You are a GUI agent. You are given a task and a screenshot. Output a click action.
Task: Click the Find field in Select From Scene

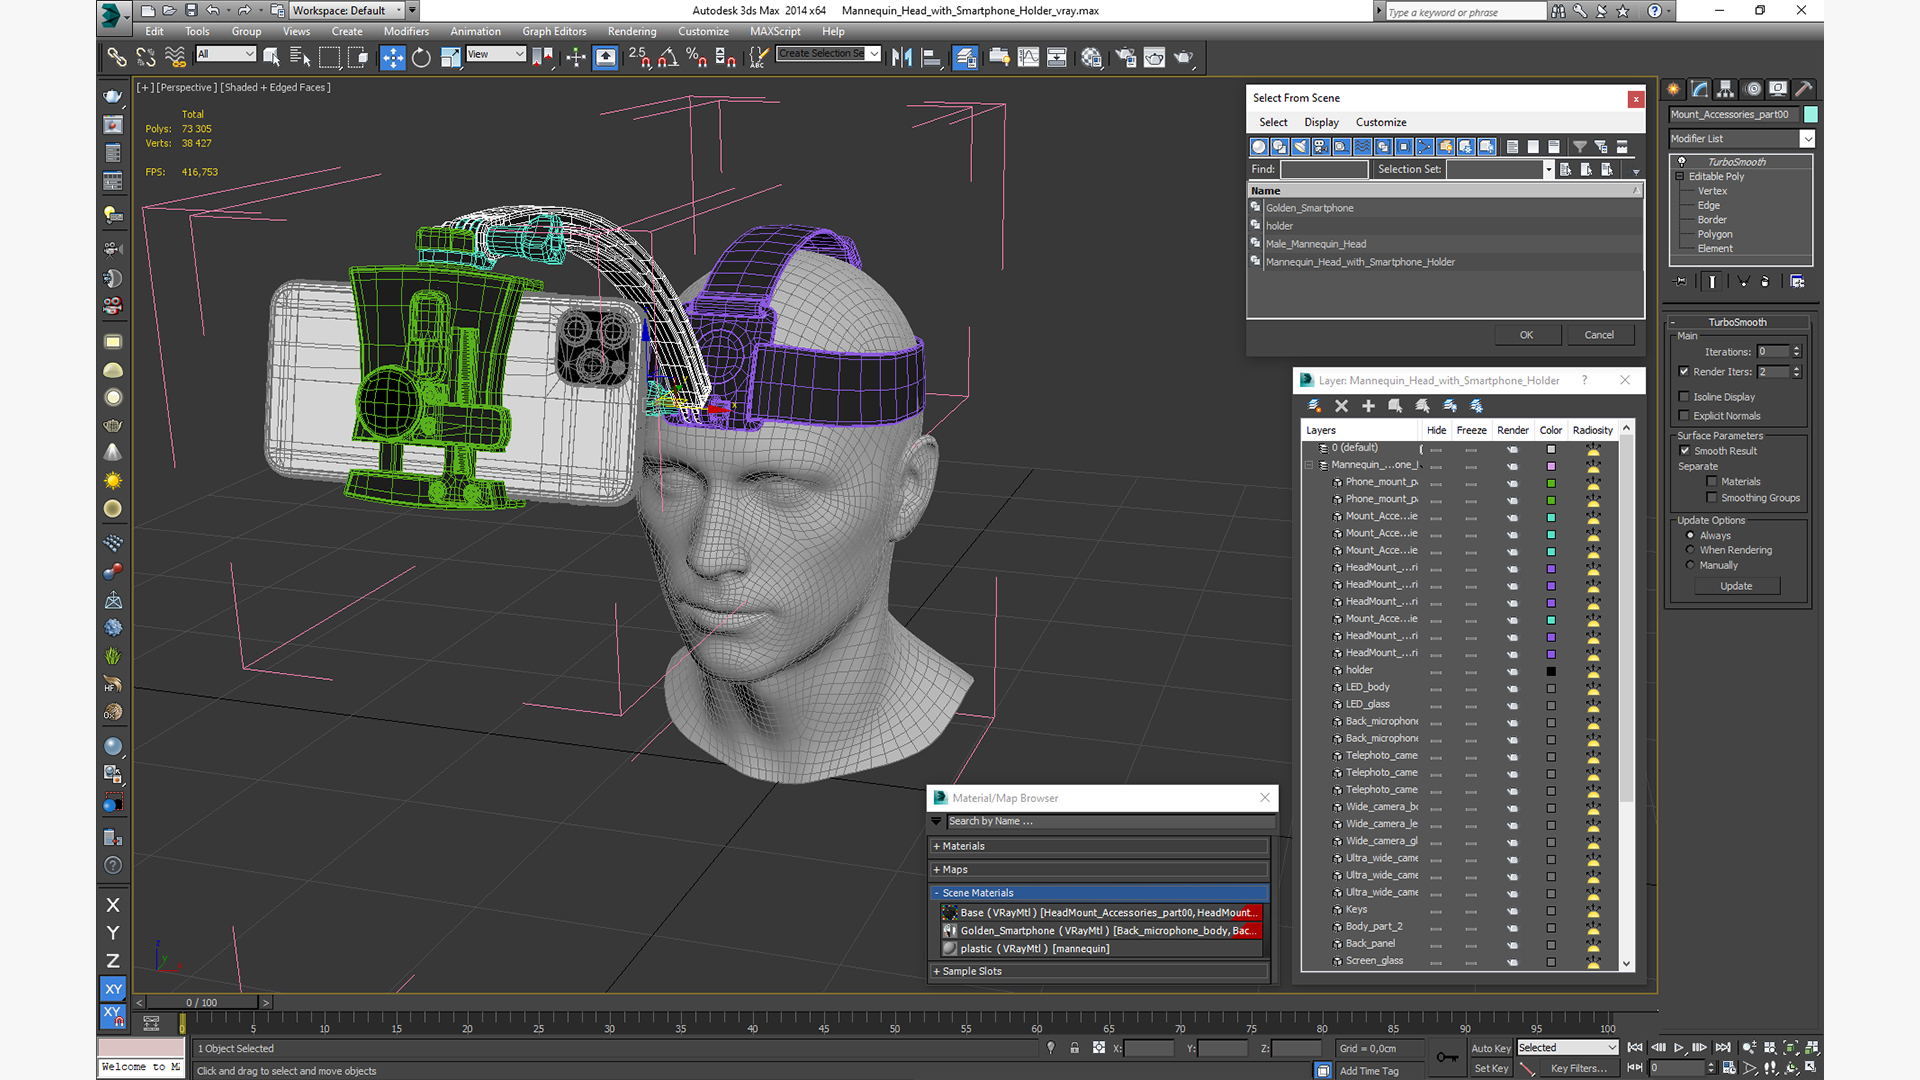click(x=1324, y=170)
